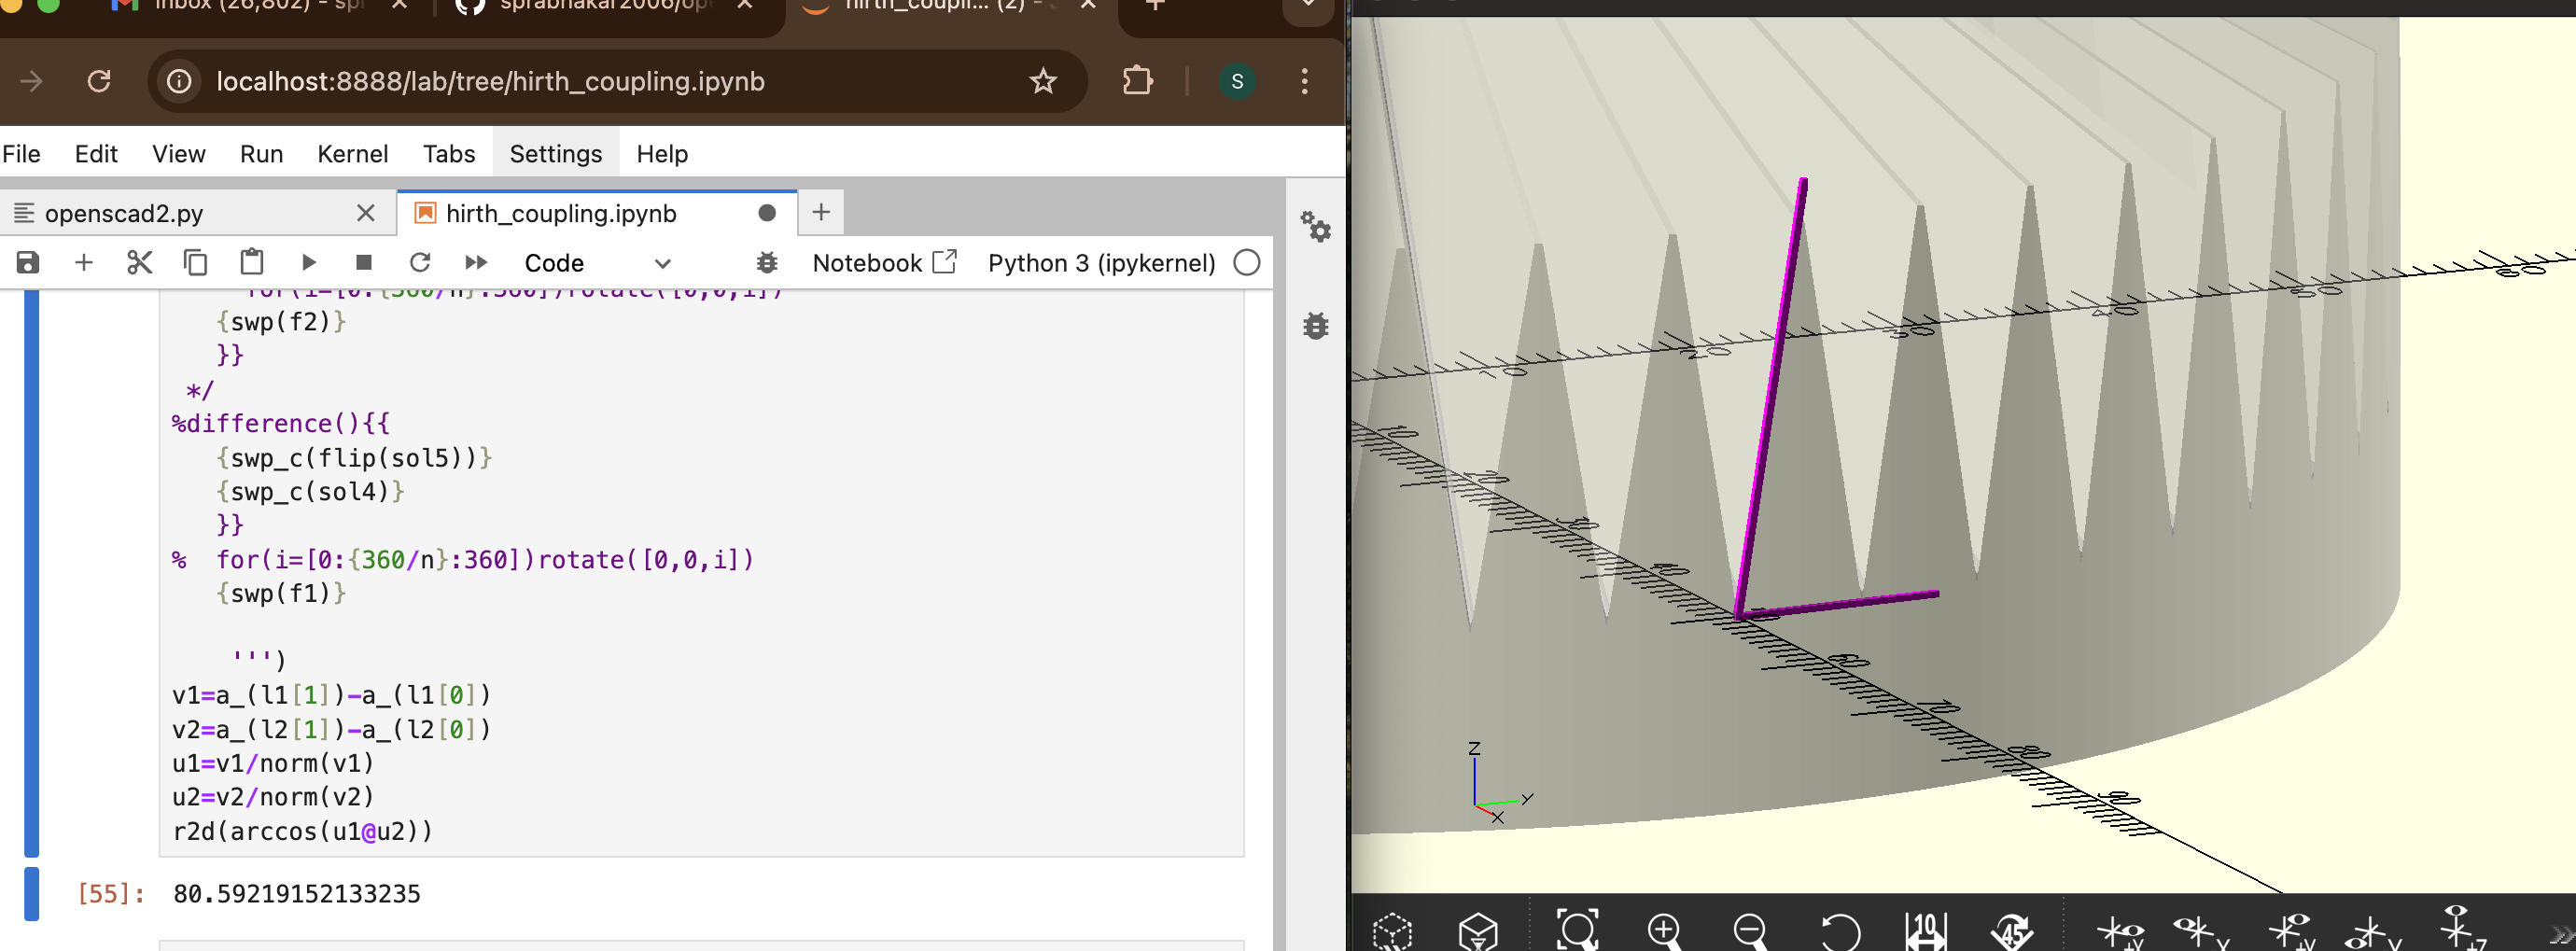The height and width of the screenshot is (951, 2576).
Task: Open the Kernel menu
Action: point(352,154)
